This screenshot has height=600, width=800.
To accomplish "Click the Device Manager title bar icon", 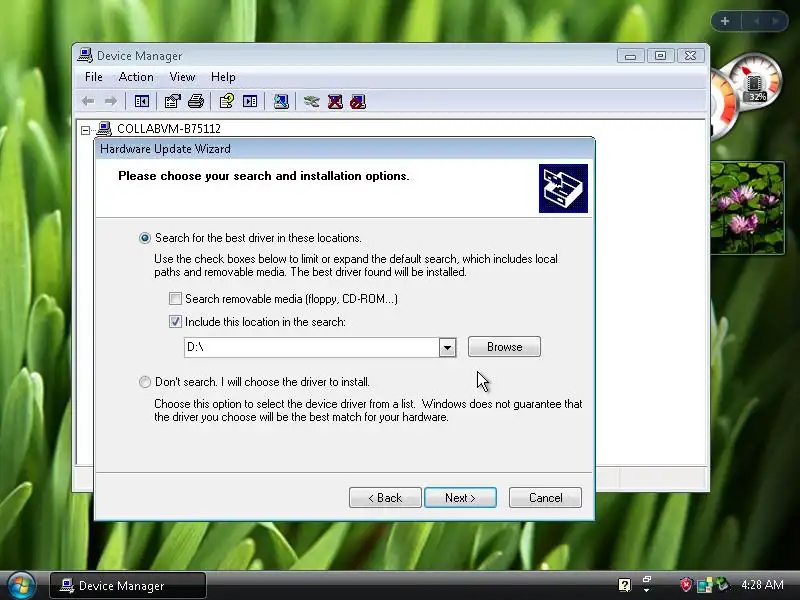I will pyautogui.click(x=85, y=55).
